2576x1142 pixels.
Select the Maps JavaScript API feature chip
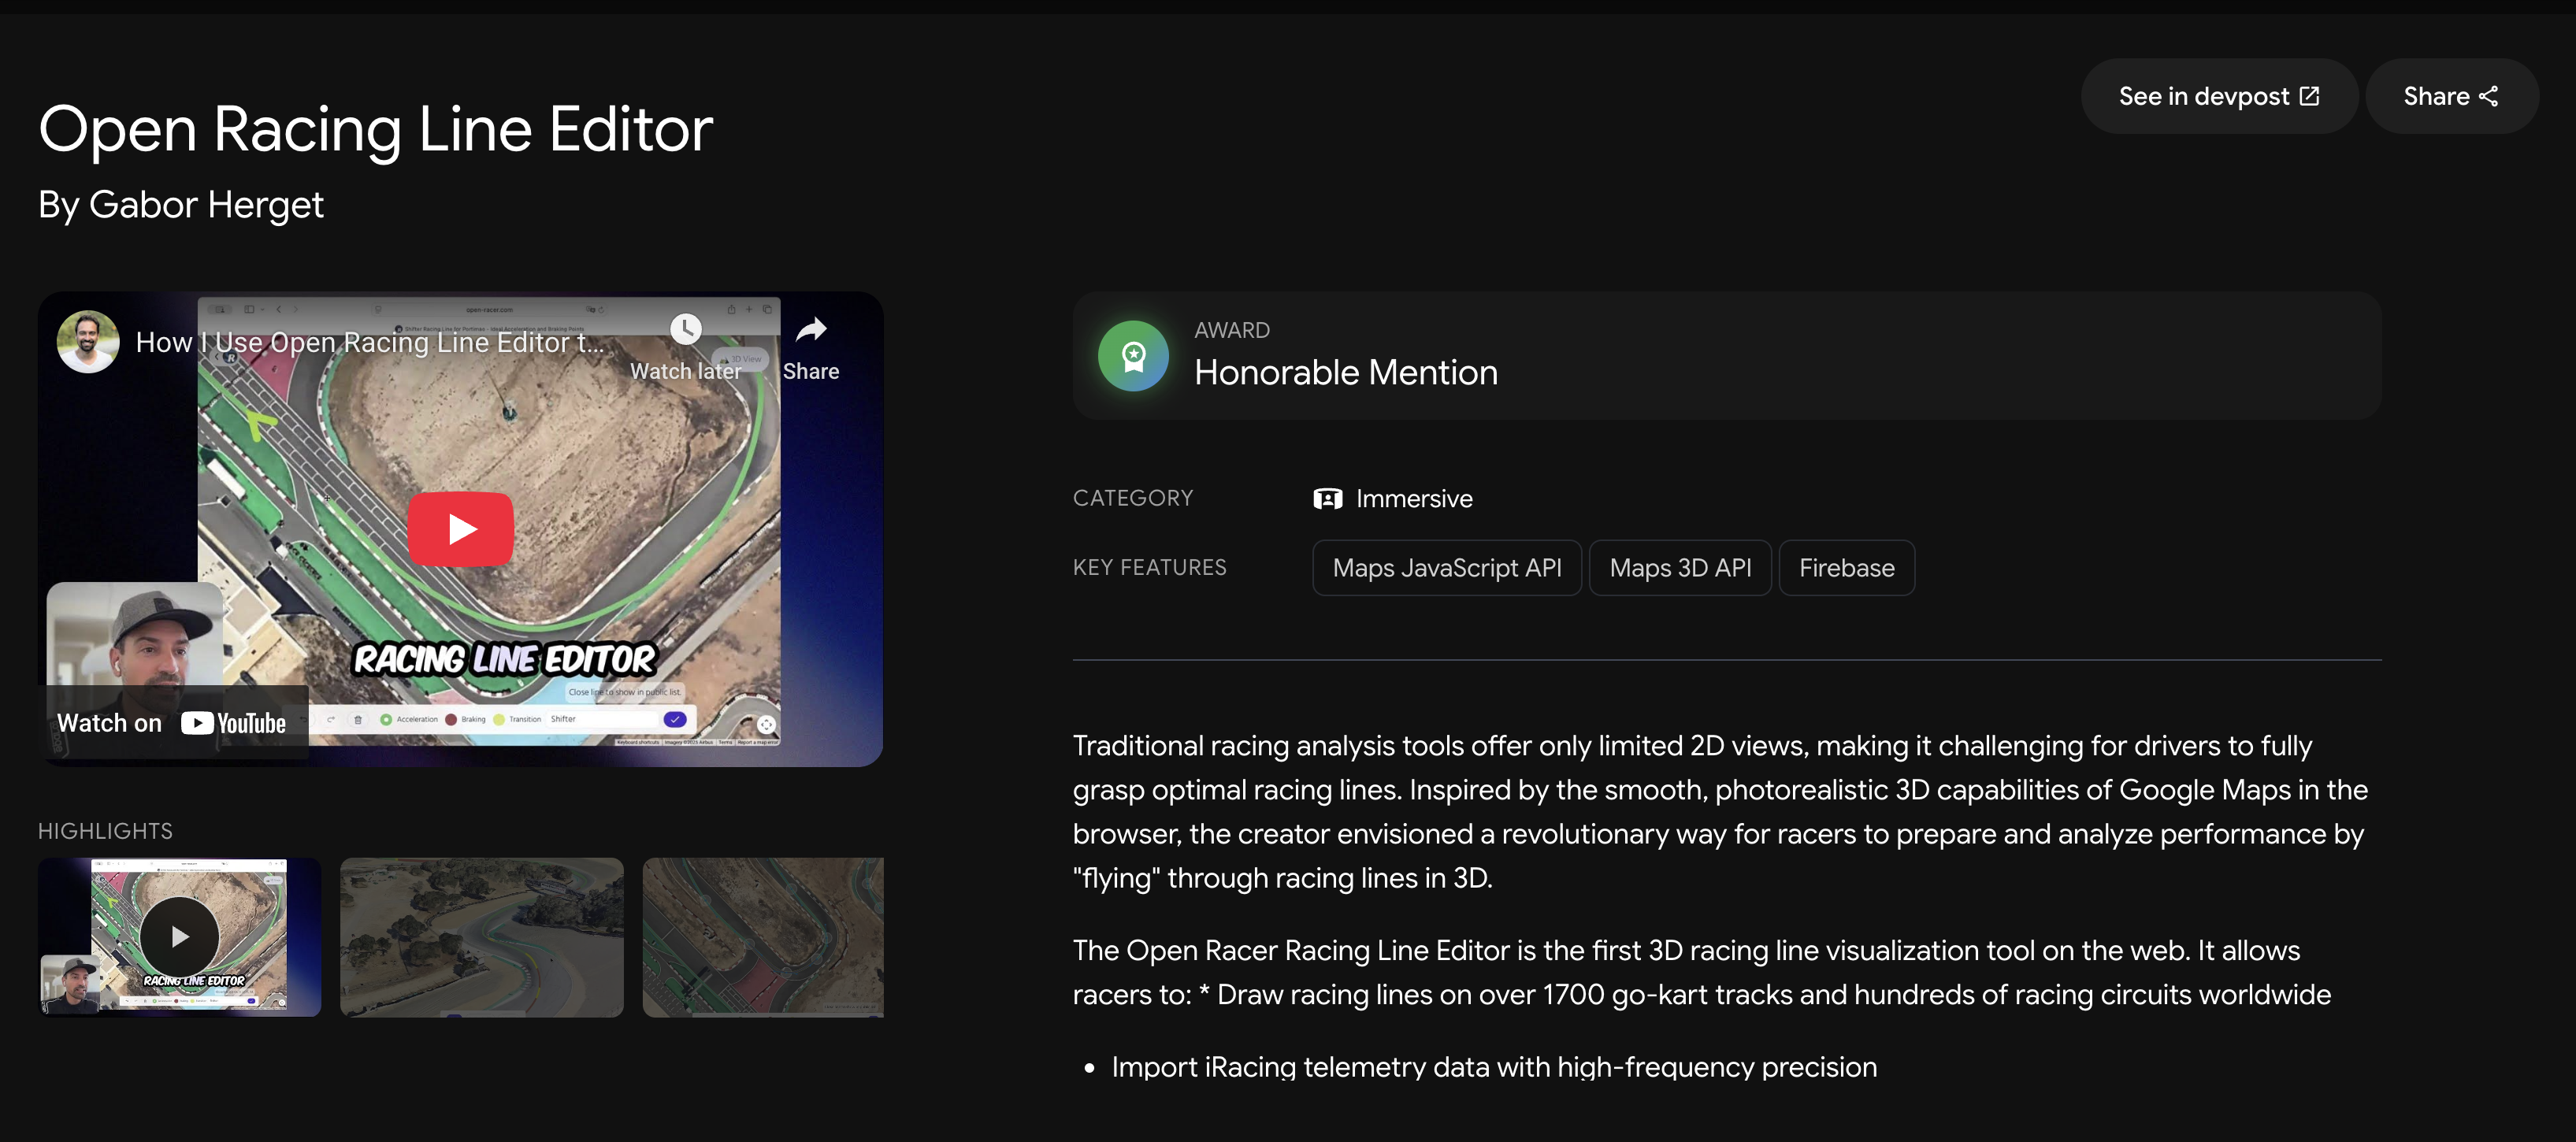1446,568
